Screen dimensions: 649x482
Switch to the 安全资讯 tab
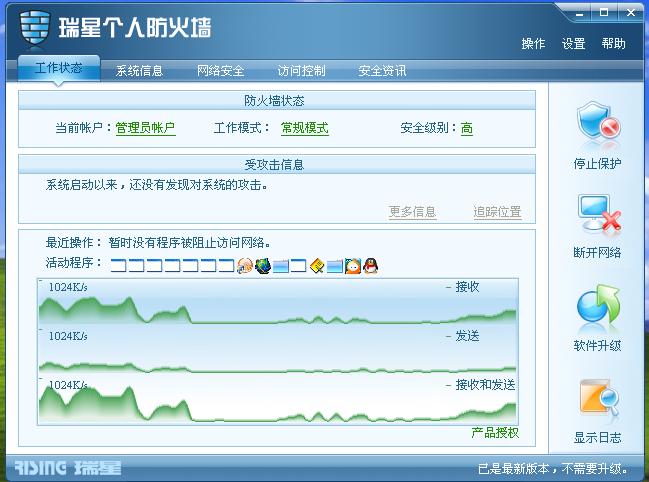coord(382,71)
